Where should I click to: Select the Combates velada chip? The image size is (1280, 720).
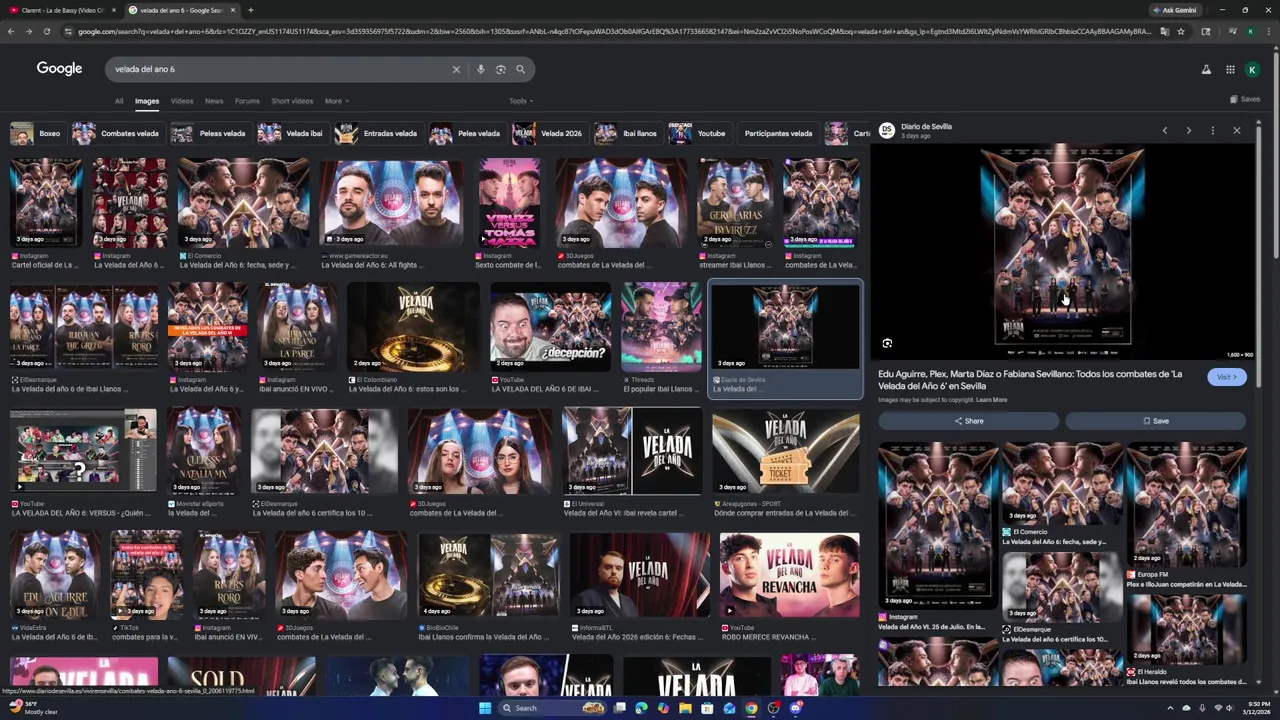[x=117, y=133]
